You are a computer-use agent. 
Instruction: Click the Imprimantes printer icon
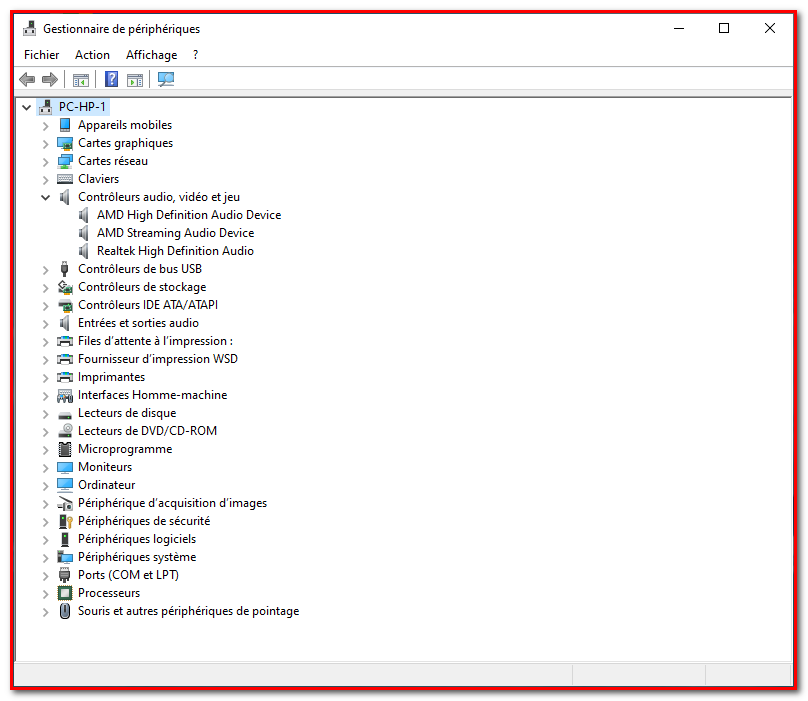coord(65,377)
